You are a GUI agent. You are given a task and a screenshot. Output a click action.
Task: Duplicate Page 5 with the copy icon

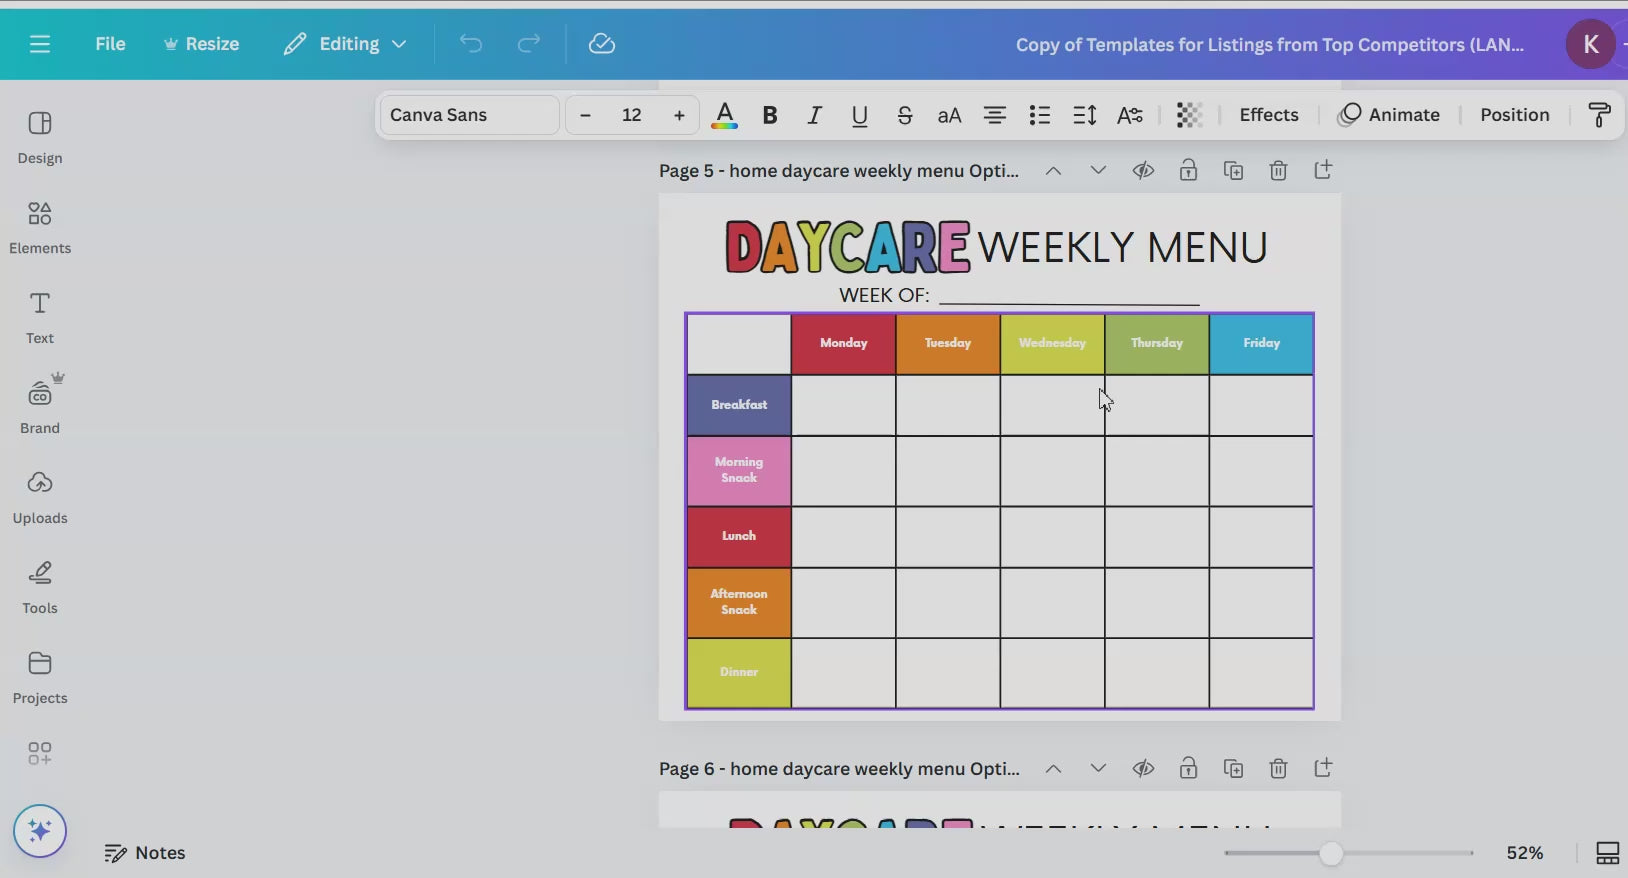click(x=1233, y=171)
